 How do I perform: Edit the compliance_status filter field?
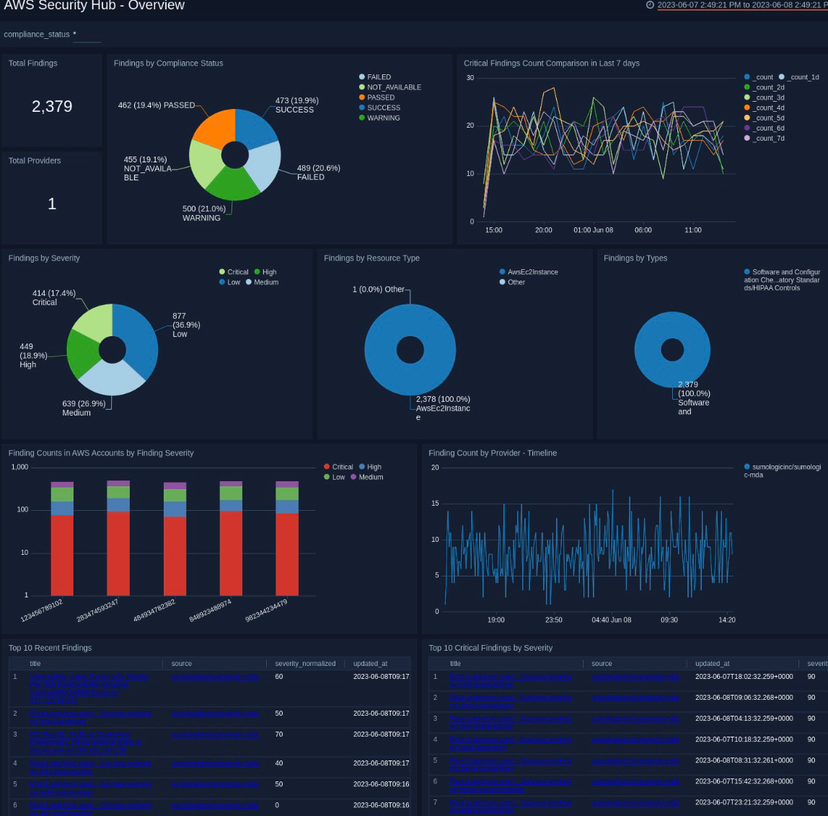click(x=87, y=35)
